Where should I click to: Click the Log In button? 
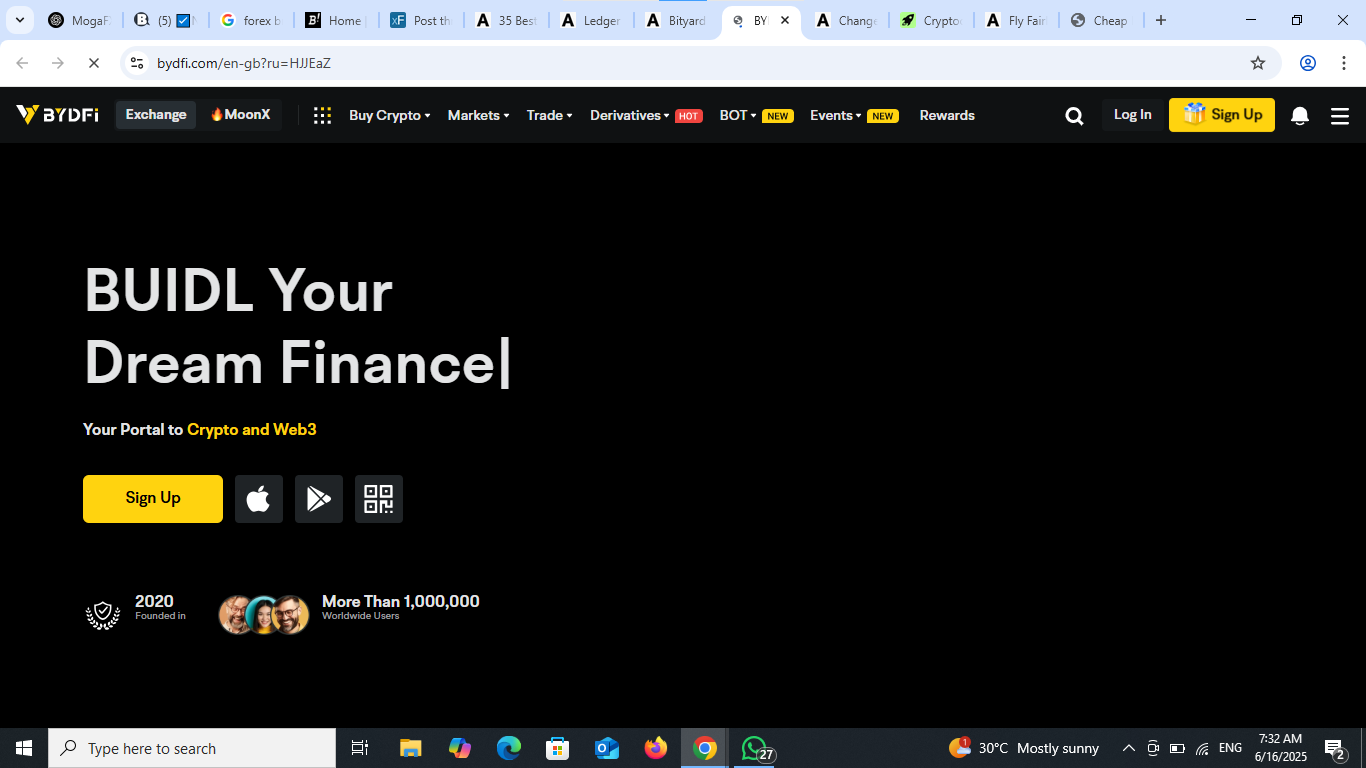tap(1133, 115)
